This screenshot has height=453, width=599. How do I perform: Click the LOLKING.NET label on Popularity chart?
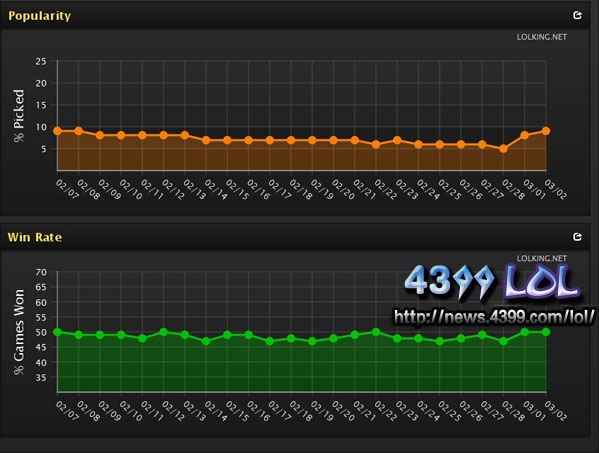542,37
